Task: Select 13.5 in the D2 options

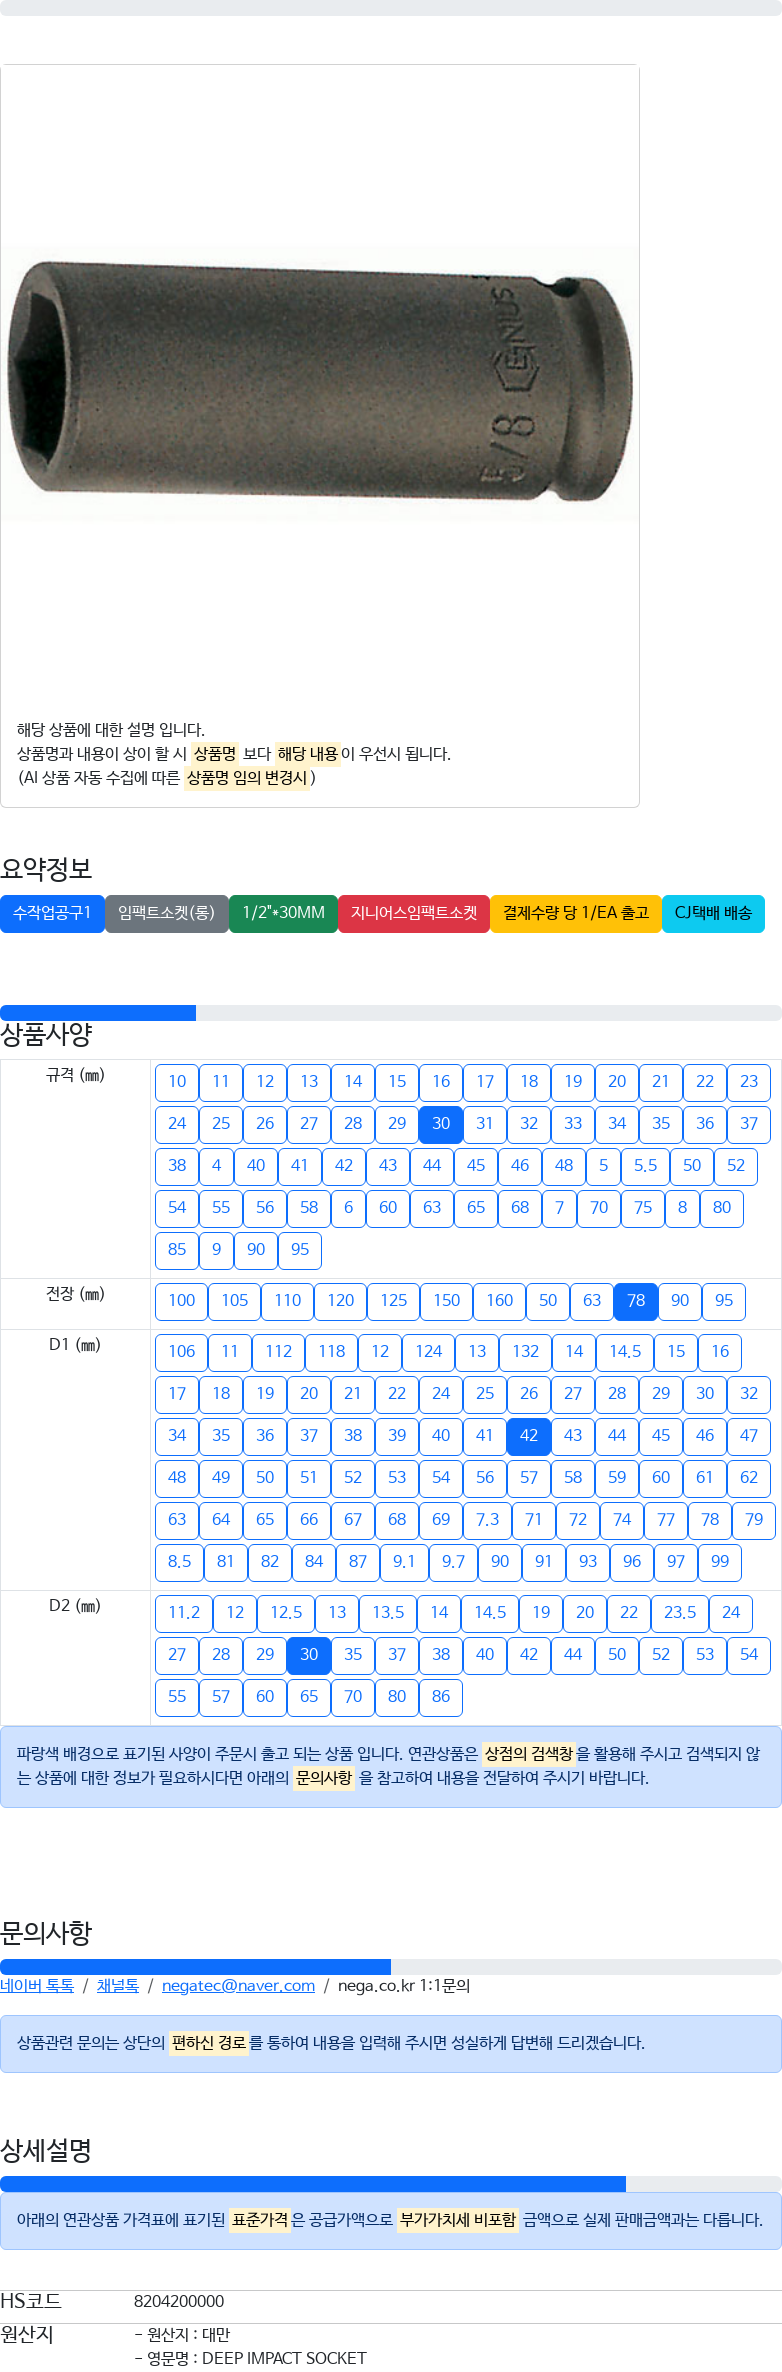Action: click(388, 1613)
